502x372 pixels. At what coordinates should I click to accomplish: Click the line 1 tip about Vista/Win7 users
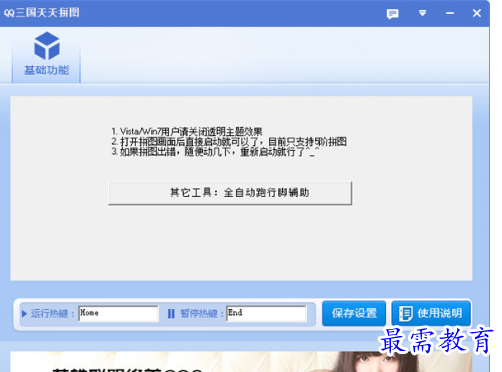[x=187, y=131]
